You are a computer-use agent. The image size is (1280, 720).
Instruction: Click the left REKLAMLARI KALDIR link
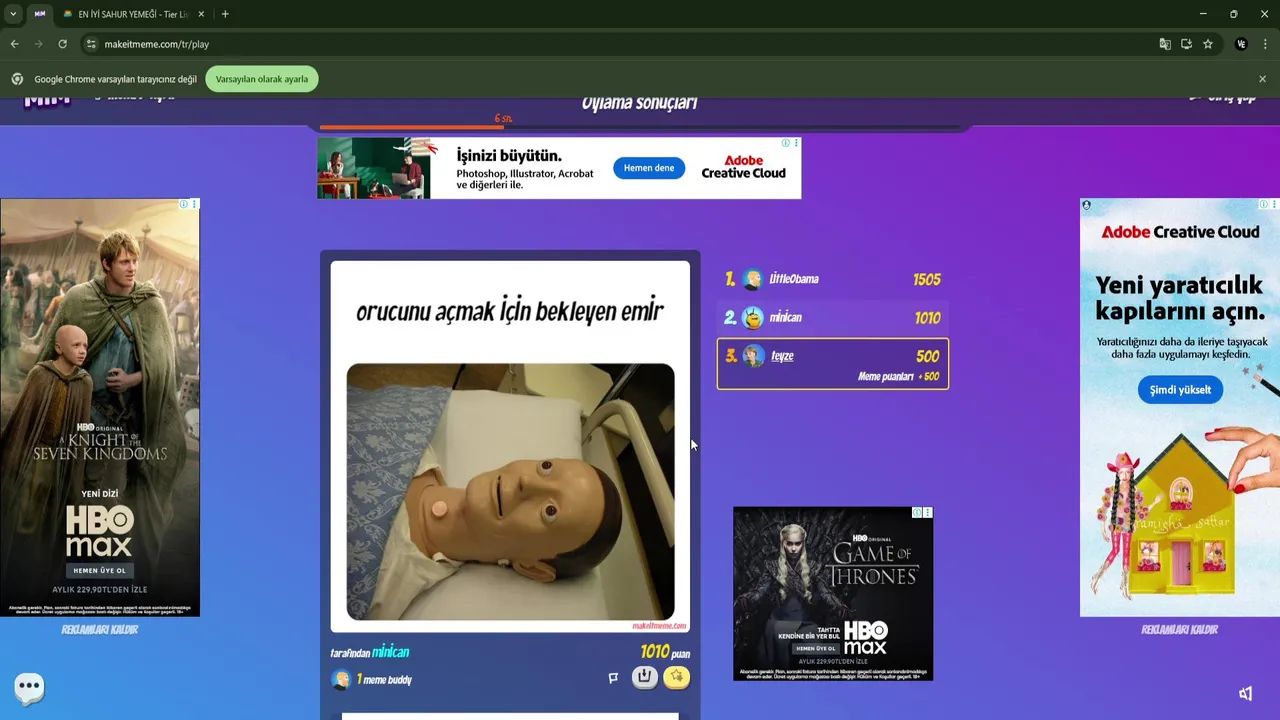tap(99, 630)
